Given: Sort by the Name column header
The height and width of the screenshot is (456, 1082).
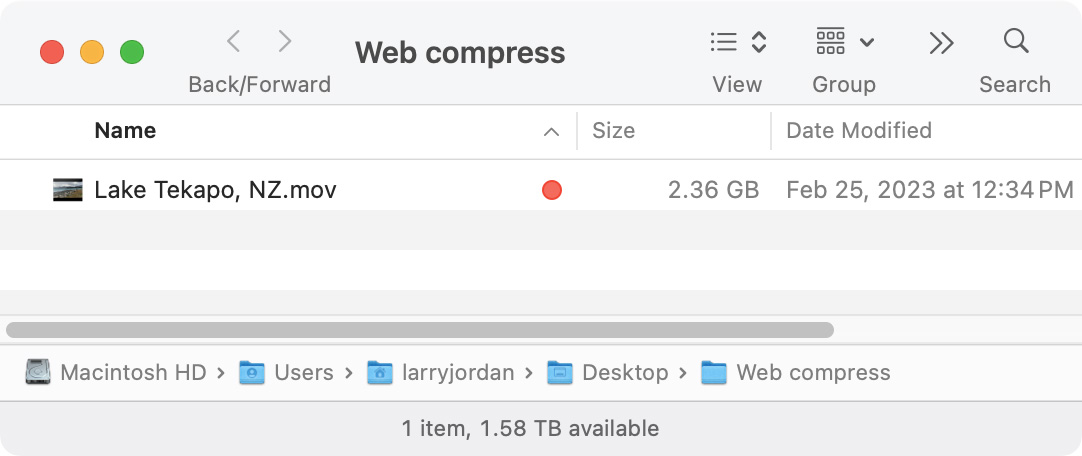Looking at the screenshot, I should click(125, 131).
